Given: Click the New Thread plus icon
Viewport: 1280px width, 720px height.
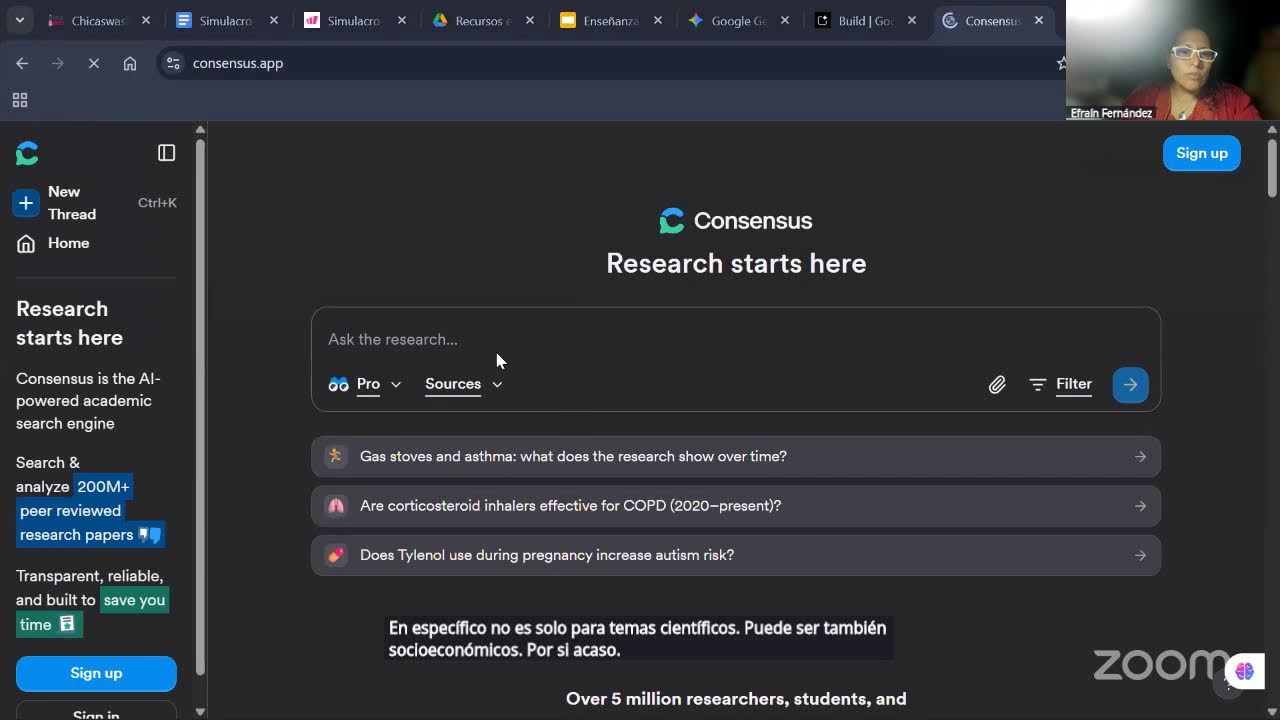Looking at the screenshot, I should point(26,203).
